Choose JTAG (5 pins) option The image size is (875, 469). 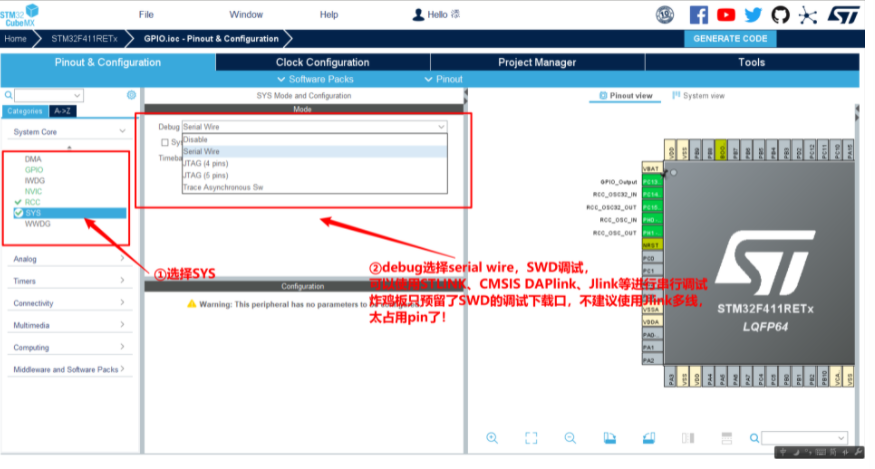coord(314,175)
